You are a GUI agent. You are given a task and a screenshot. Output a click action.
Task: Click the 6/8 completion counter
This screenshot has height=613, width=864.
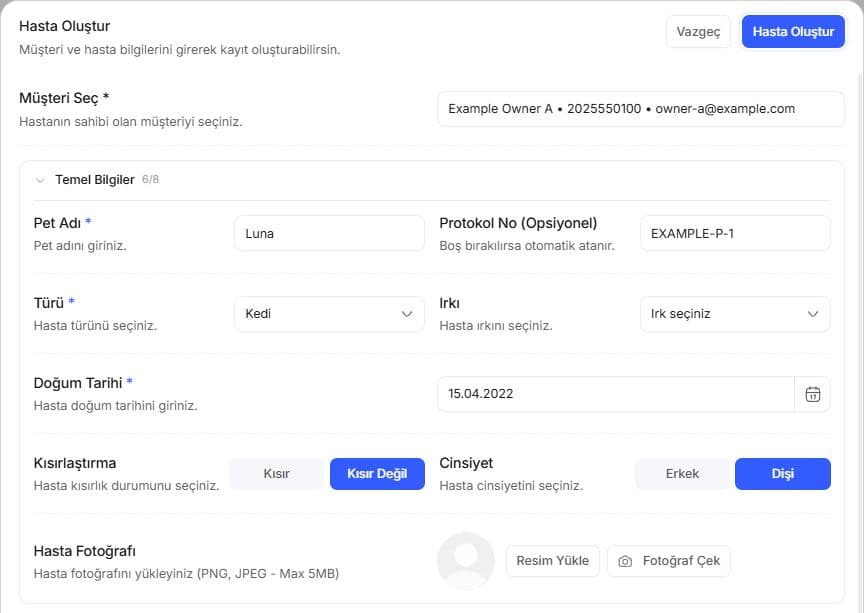[x=150, y=179]
